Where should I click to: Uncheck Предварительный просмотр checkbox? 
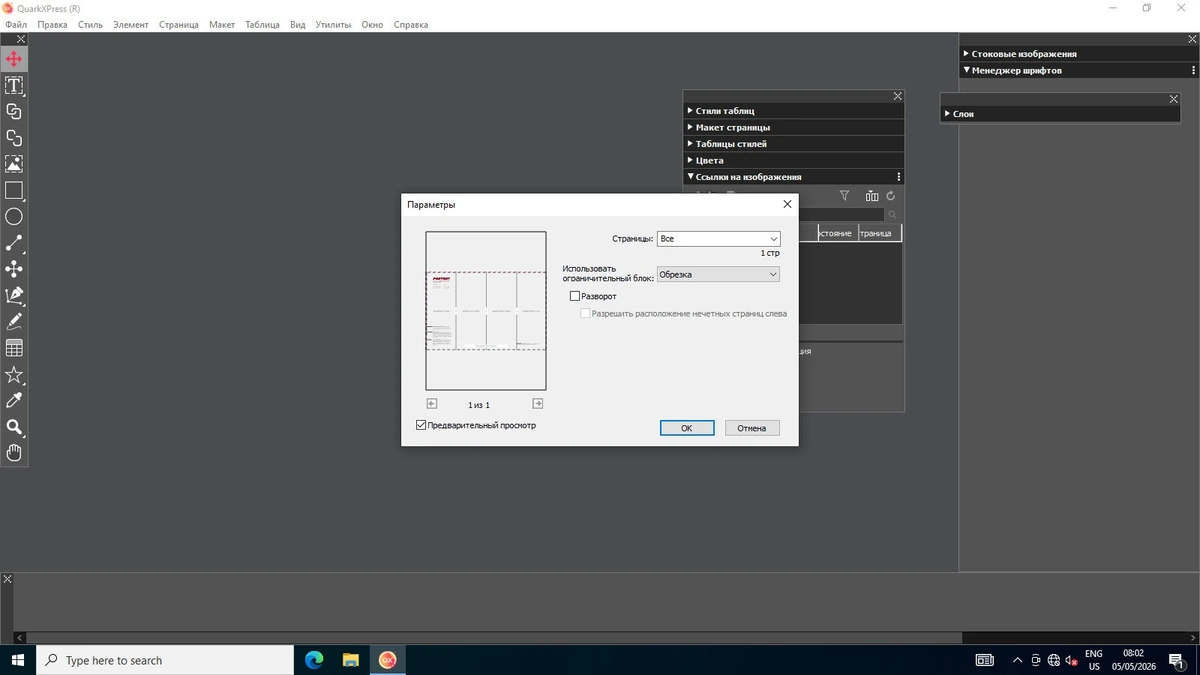[421, 425]
